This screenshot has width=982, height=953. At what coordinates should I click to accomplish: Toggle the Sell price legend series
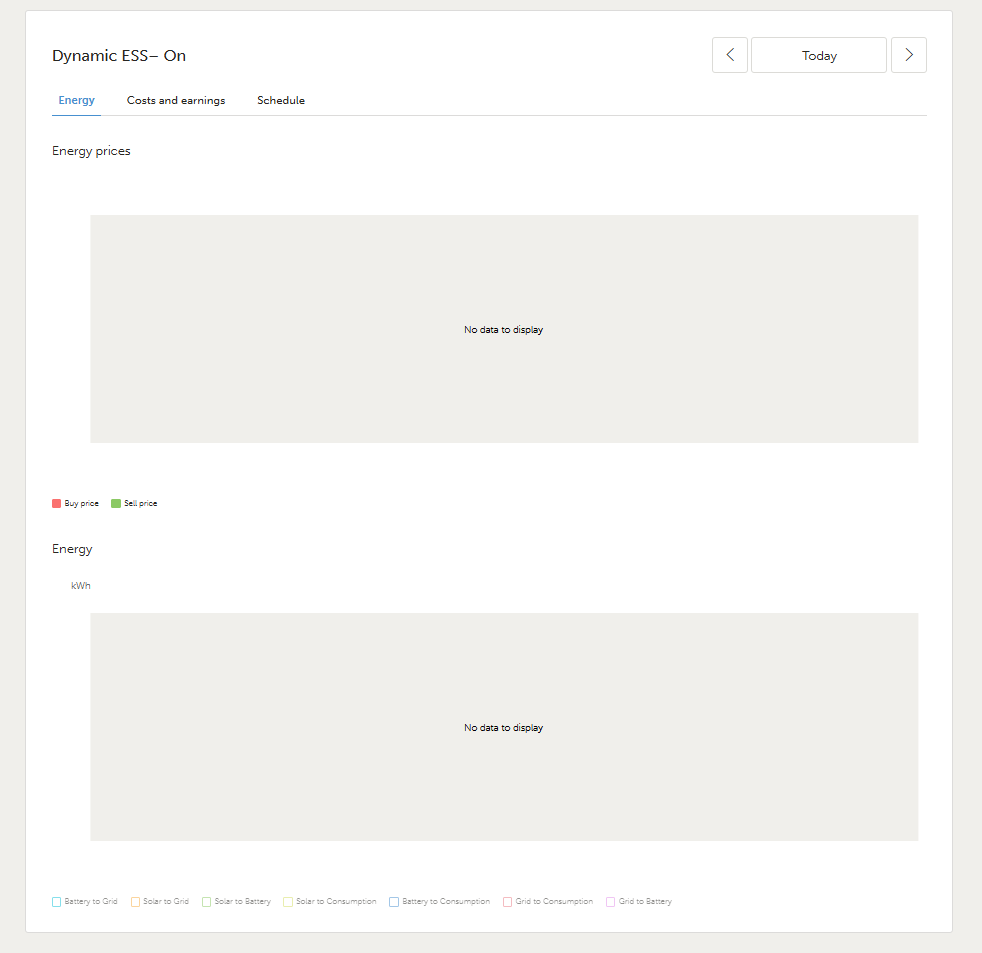(135, 504)
